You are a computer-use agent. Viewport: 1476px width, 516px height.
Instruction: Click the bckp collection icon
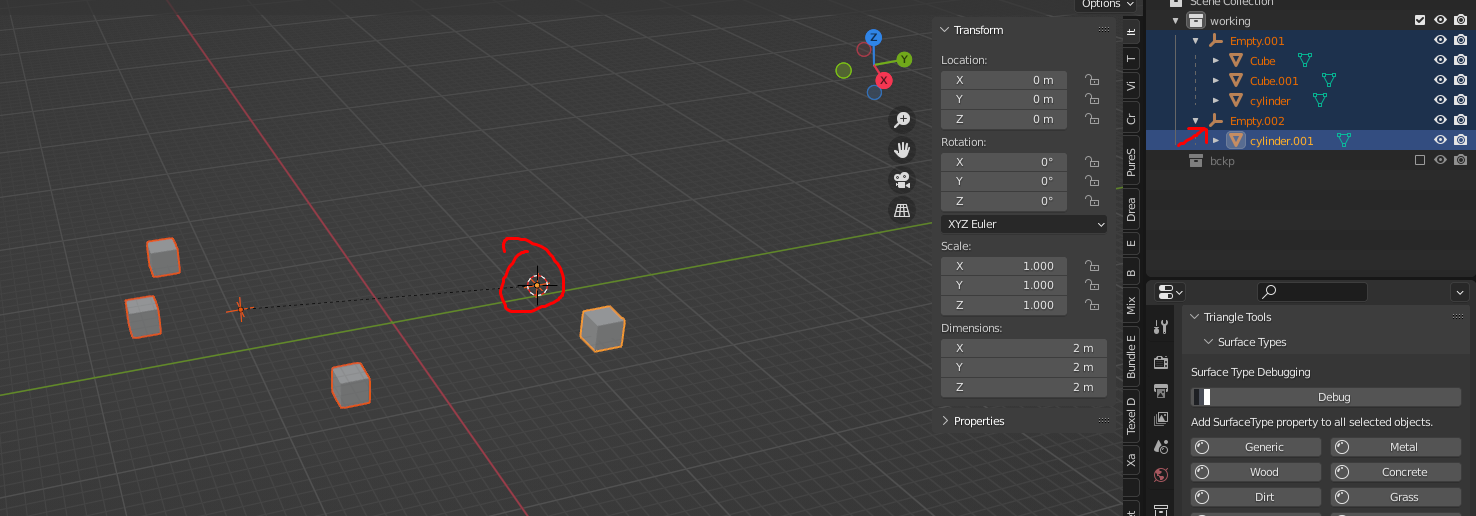[x=1196, y=160]
